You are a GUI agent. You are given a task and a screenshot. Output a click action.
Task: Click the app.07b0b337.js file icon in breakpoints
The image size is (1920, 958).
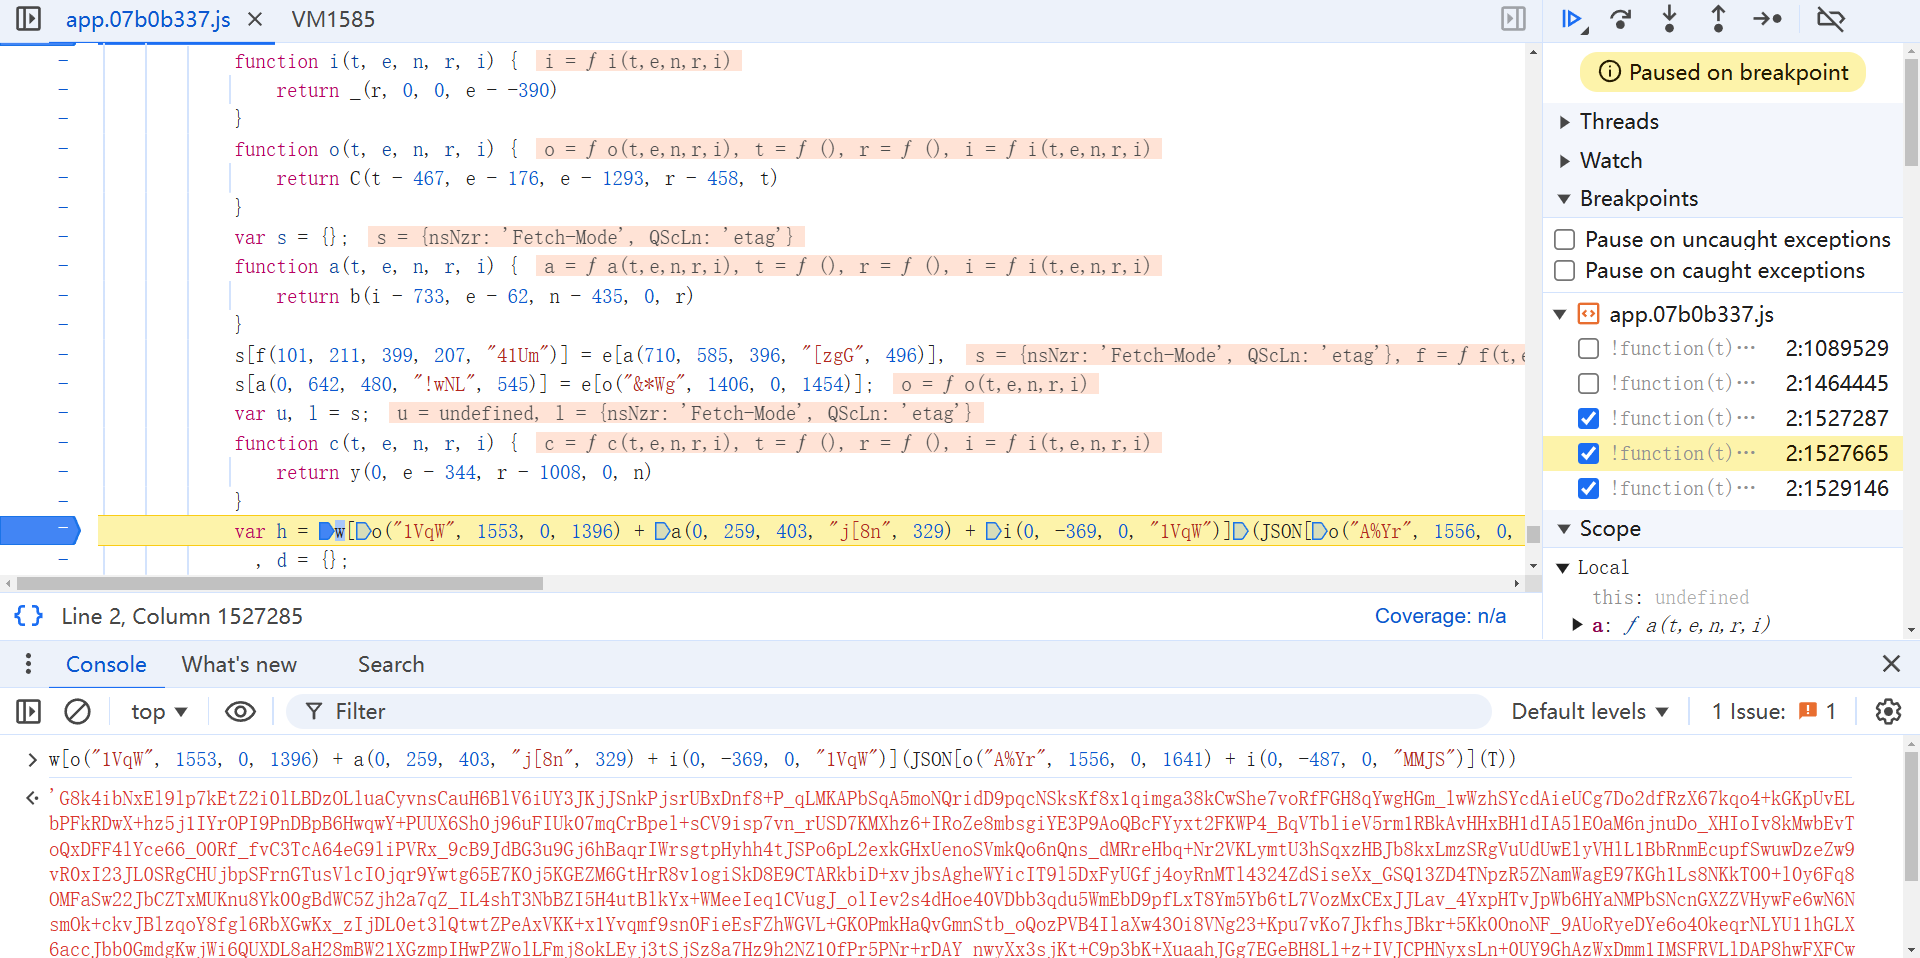pyautogui.click(x=1588, y=314)
